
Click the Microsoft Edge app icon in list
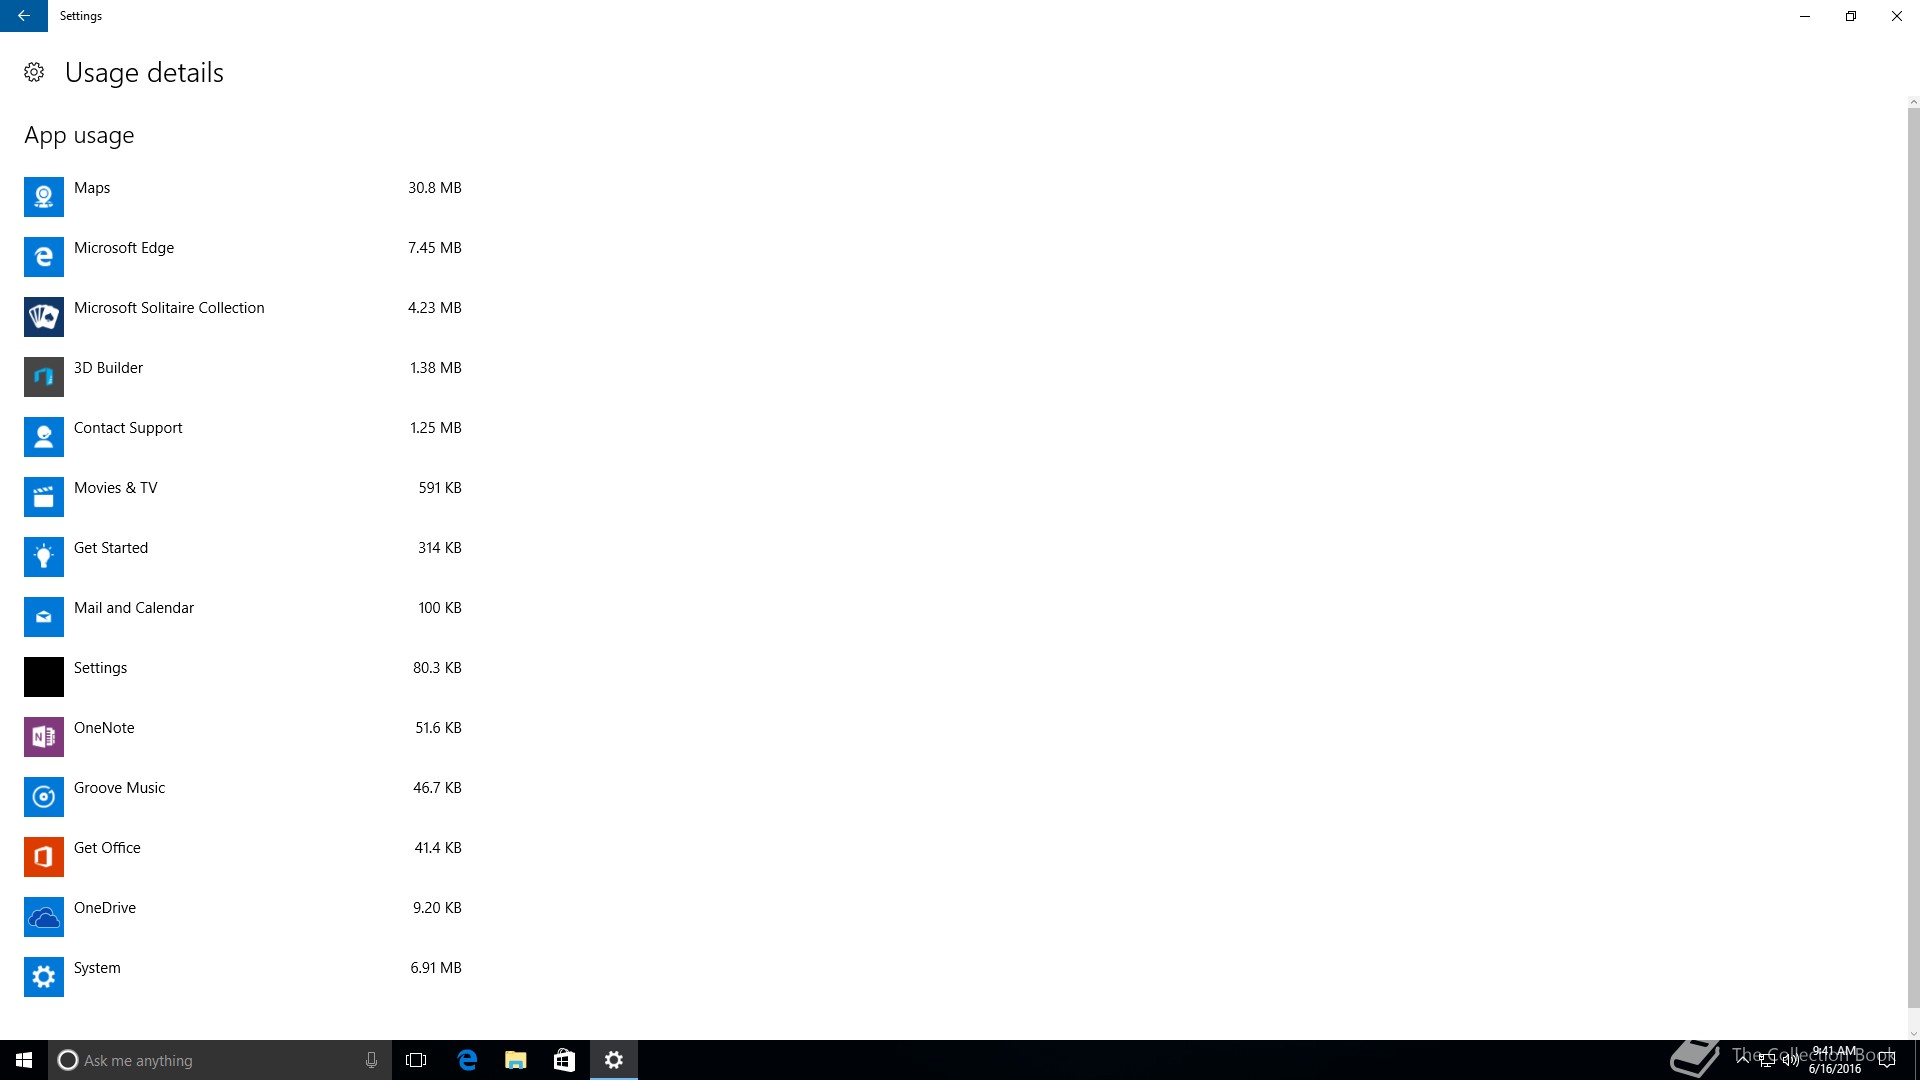pyautogui.click(x=44, y=257)
